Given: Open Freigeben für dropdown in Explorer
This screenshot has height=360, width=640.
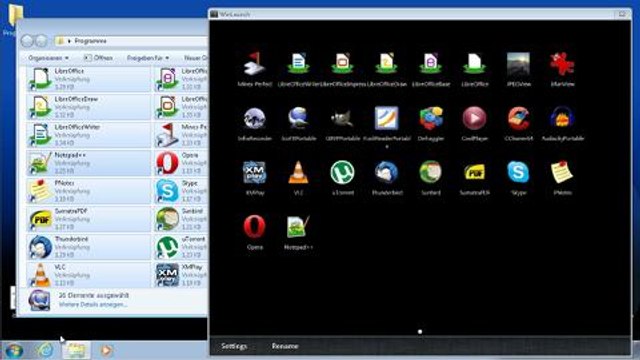Looking at the screenshot, I should pos(148,58).
